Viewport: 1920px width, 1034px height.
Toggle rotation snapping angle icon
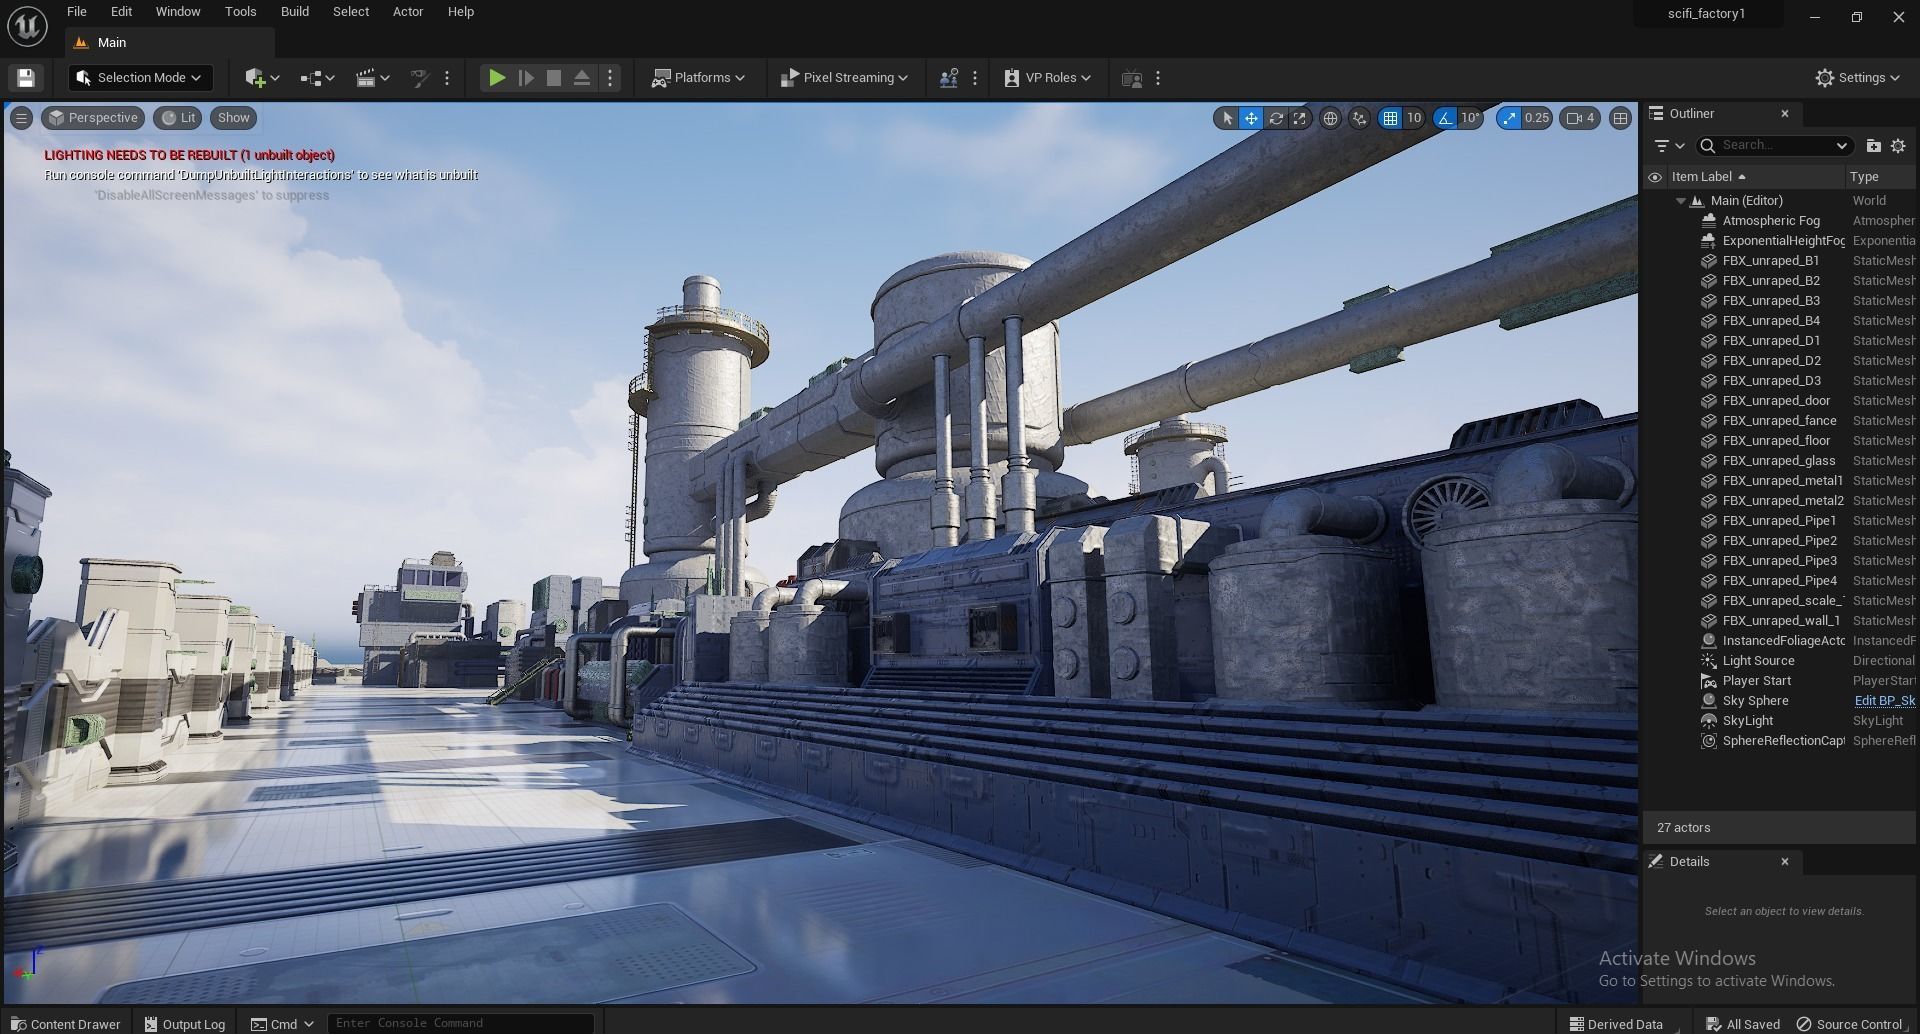coord(1445,118)
